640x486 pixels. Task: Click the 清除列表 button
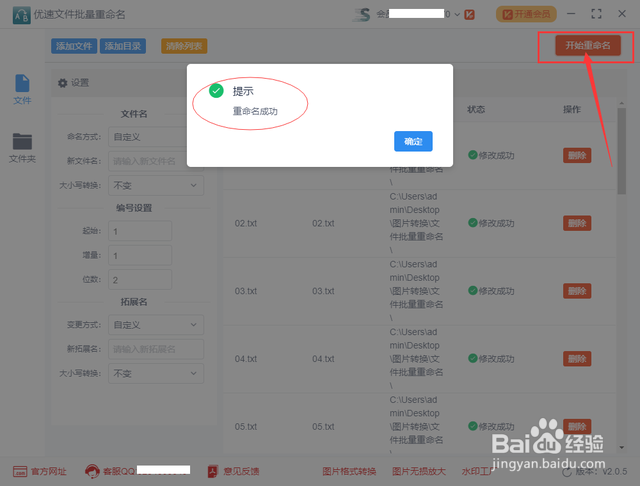click(184, 46)
